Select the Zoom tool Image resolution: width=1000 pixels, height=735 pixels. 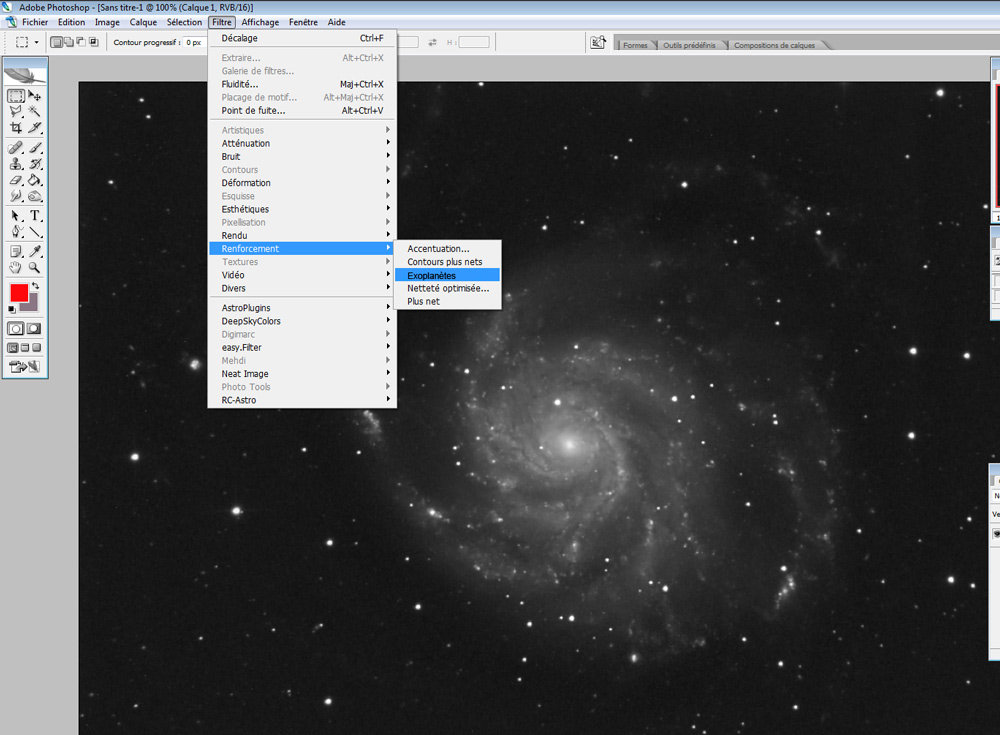point(35,268)
